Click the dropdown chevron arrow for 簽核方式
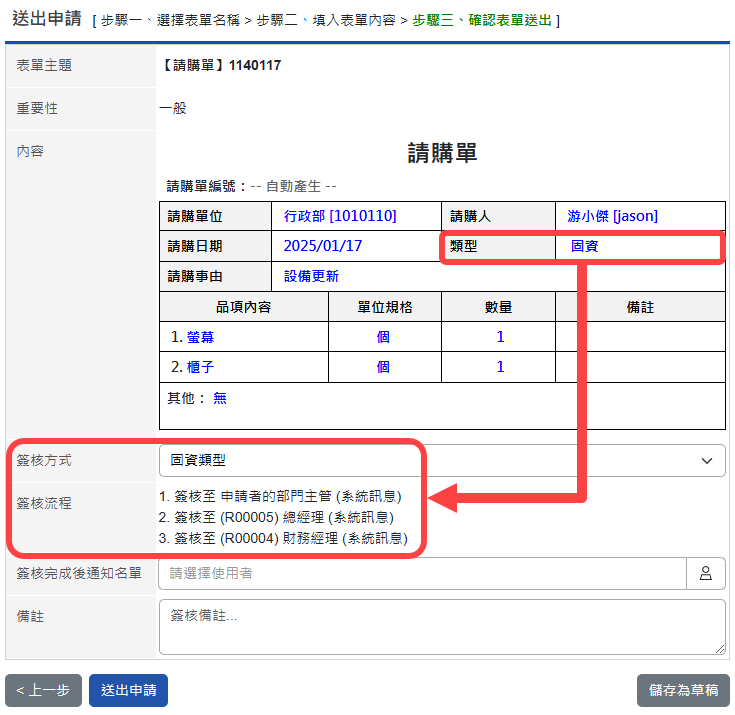The height and width of the screenshot is (715, 735). point(707,461)
